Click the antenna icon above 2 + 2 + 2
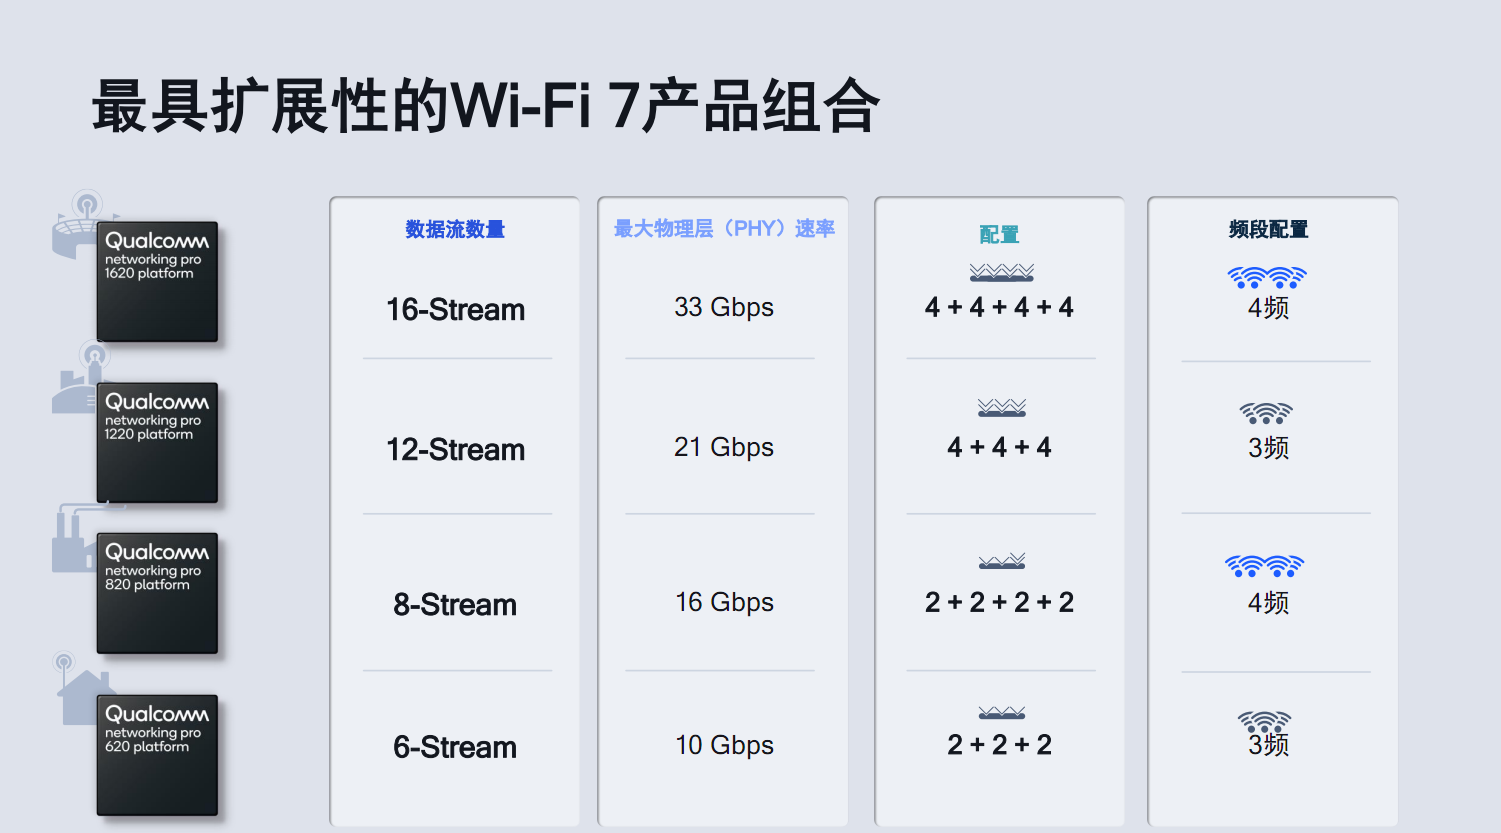1501x833 pixels. (1001, 713)
